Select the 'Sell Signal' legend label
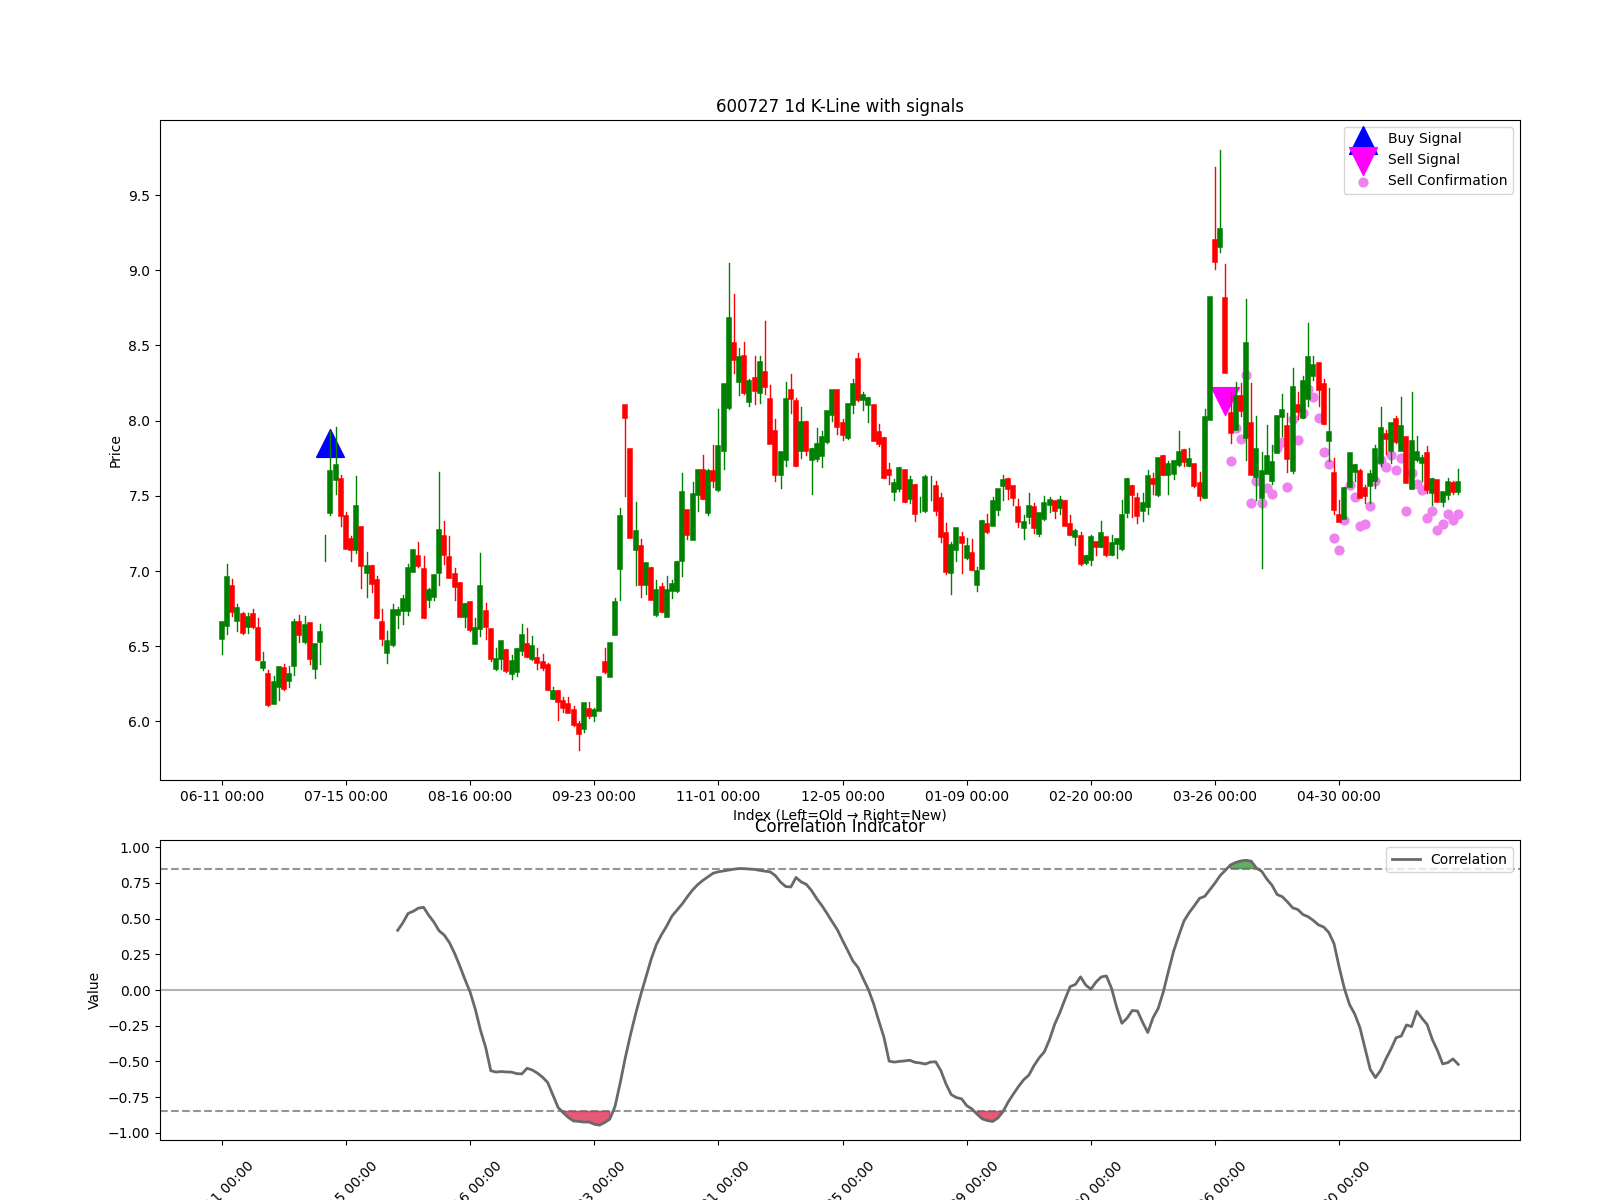 coord(1423,159)
